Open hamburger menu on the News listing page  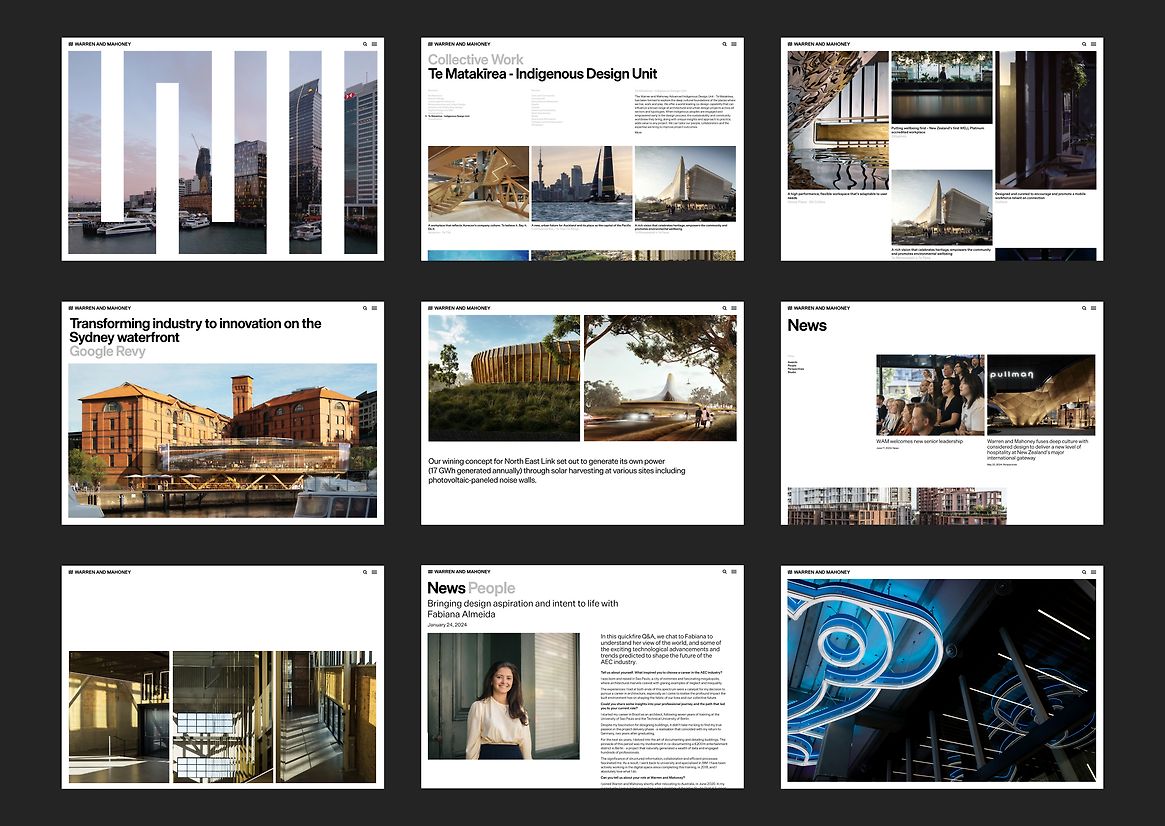(1094, 308)
